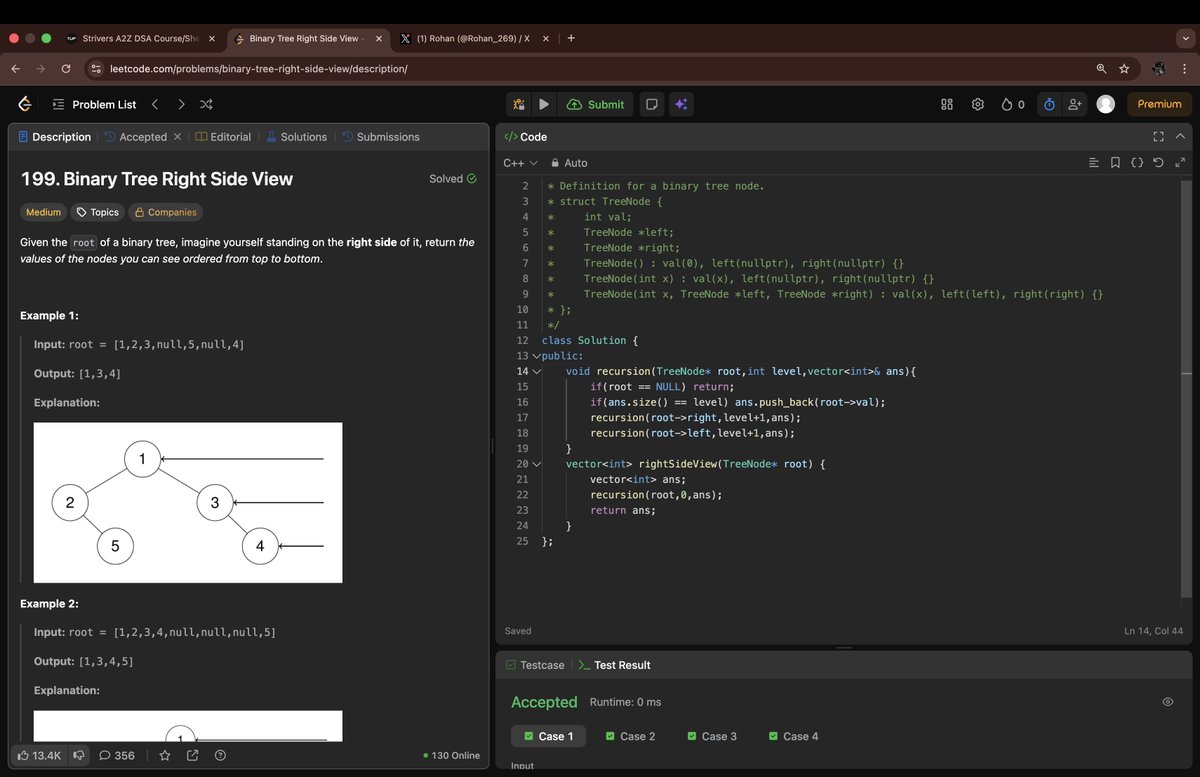Viewport: 1200px width, 777px height.
Task: Share the problem via external link icon
Action: coord(193,755)
